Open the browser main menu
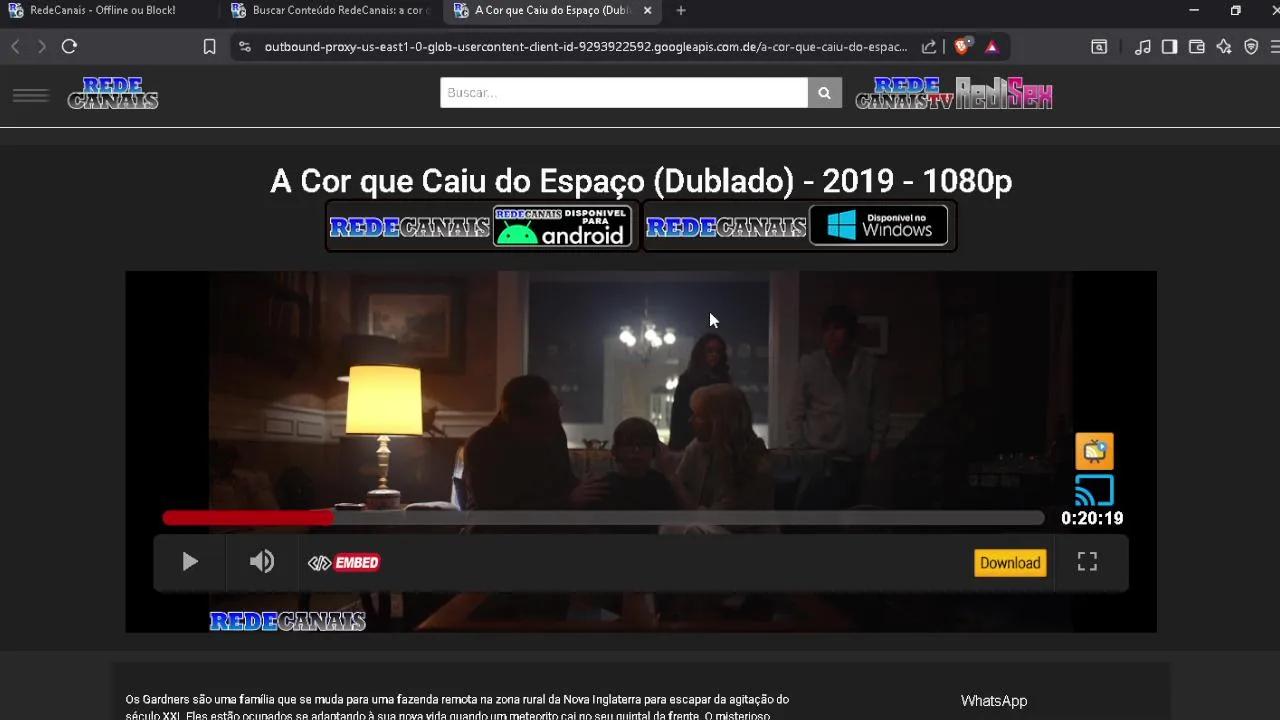 click(x=1275, y=47)
